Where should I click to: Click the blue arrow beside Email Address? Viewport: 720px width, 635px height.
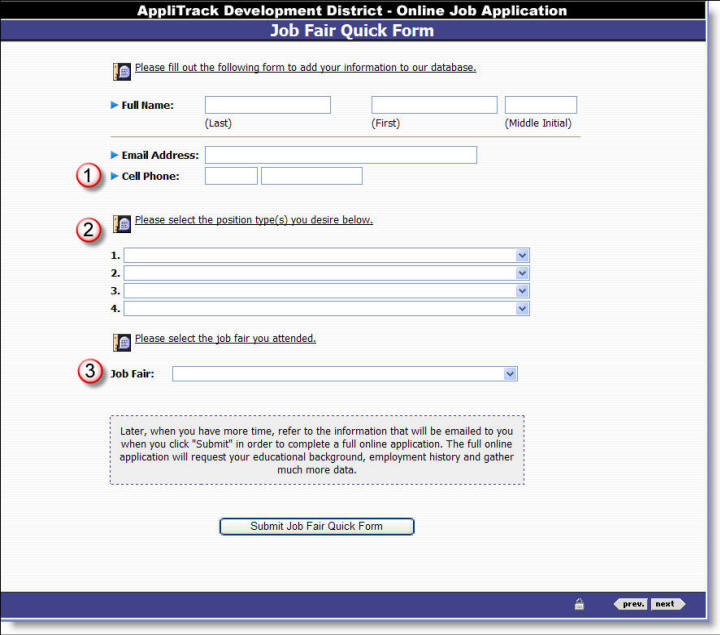click(x=114, y=155)
